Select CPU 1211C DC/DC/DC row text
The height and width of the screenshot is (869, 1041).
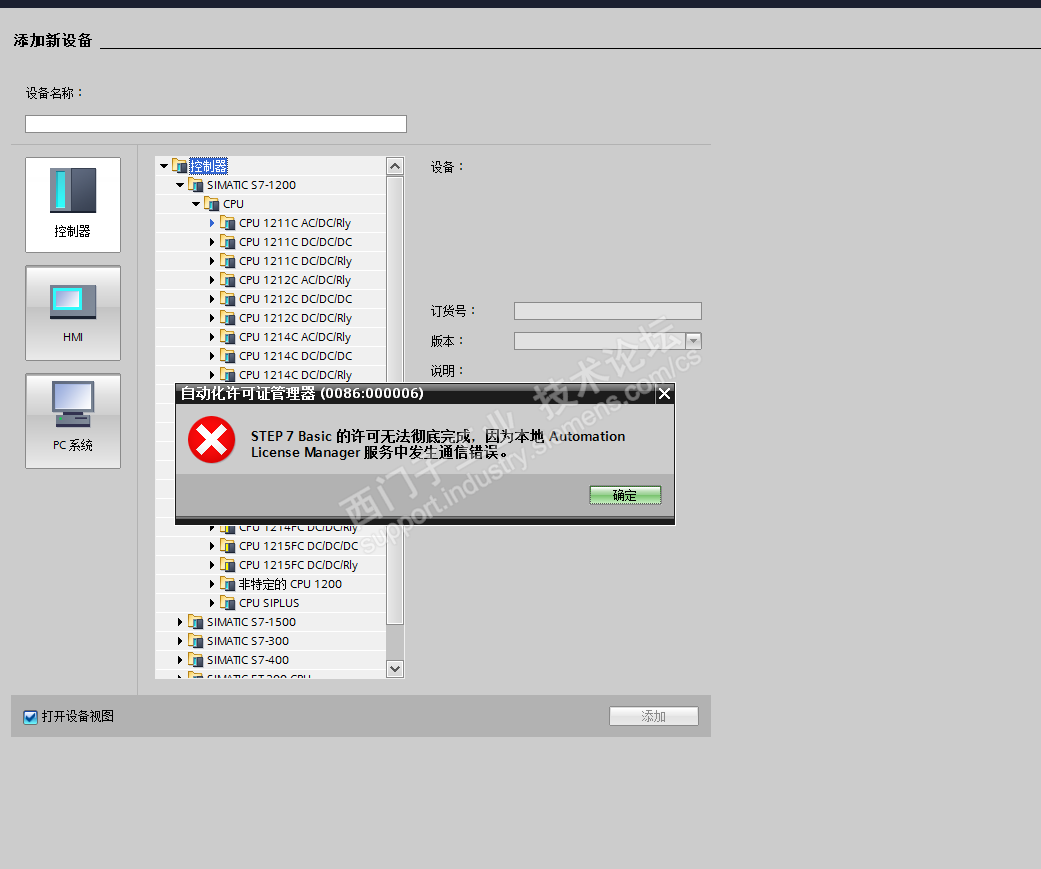coord(295,242)
